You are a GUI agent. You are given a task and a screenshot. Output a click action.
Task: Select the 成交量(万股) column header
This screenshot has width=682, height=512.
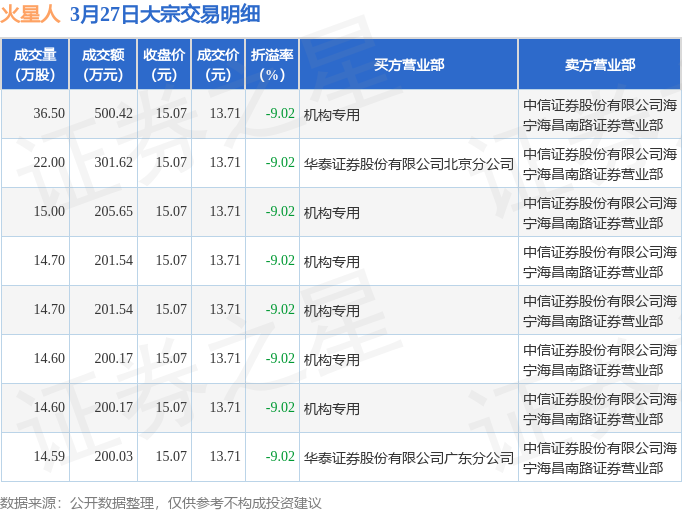pos(35,65)
